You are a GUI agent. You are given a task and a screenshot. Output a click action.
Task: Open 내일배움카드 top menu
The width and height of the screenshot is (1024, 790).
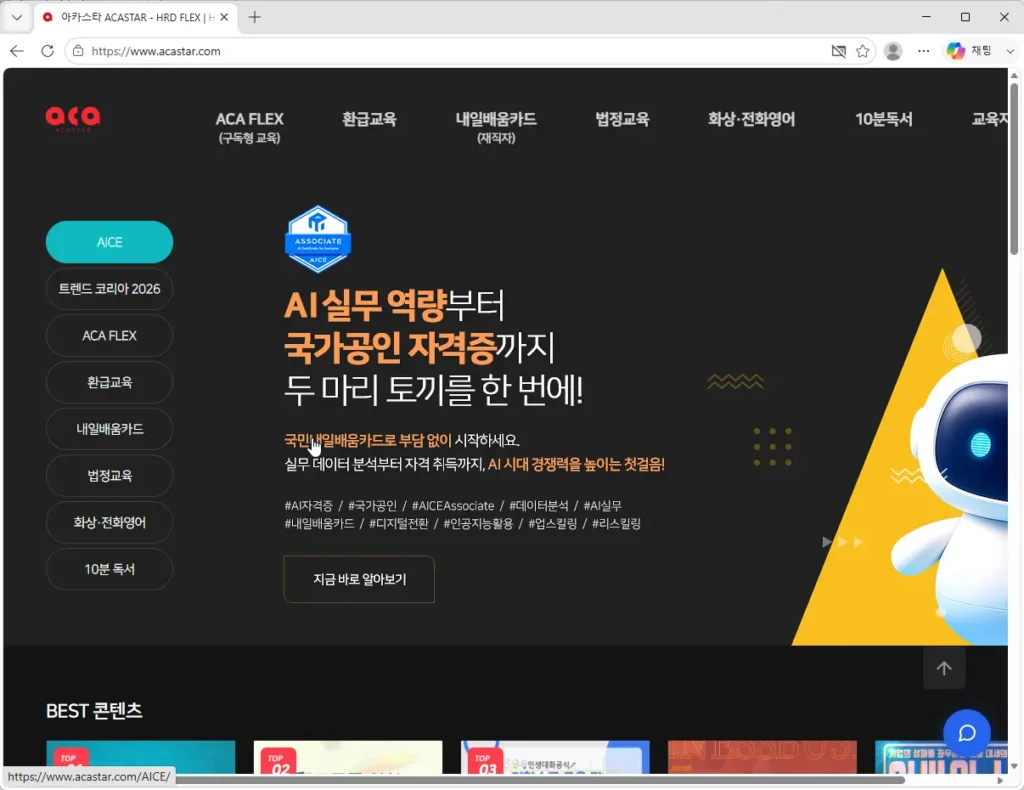pos(496,127)
